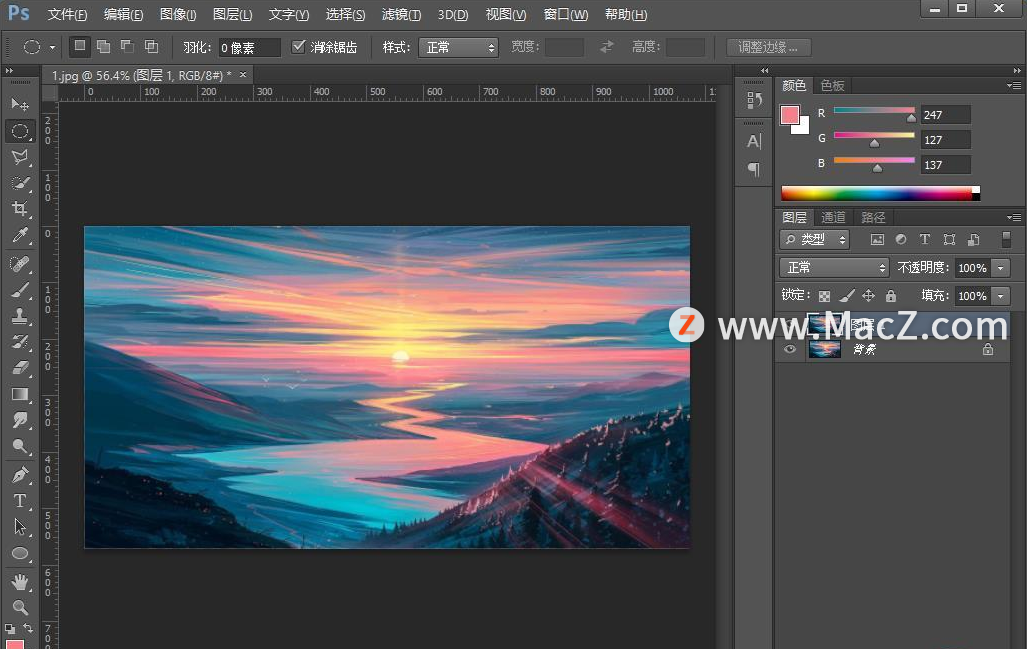This screenshot has width=1027, height=649.
Task: Select the Healing Brush bandage tool
Action: tap(20, 263)
